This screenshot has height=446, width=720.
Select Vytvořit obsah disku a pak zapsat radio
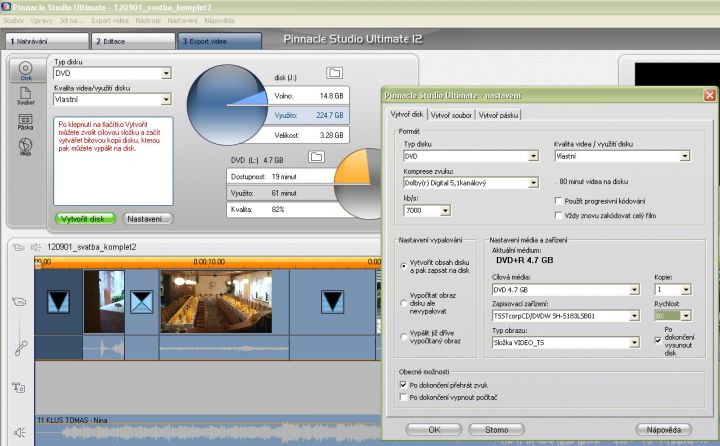click(x=403, y=265)
